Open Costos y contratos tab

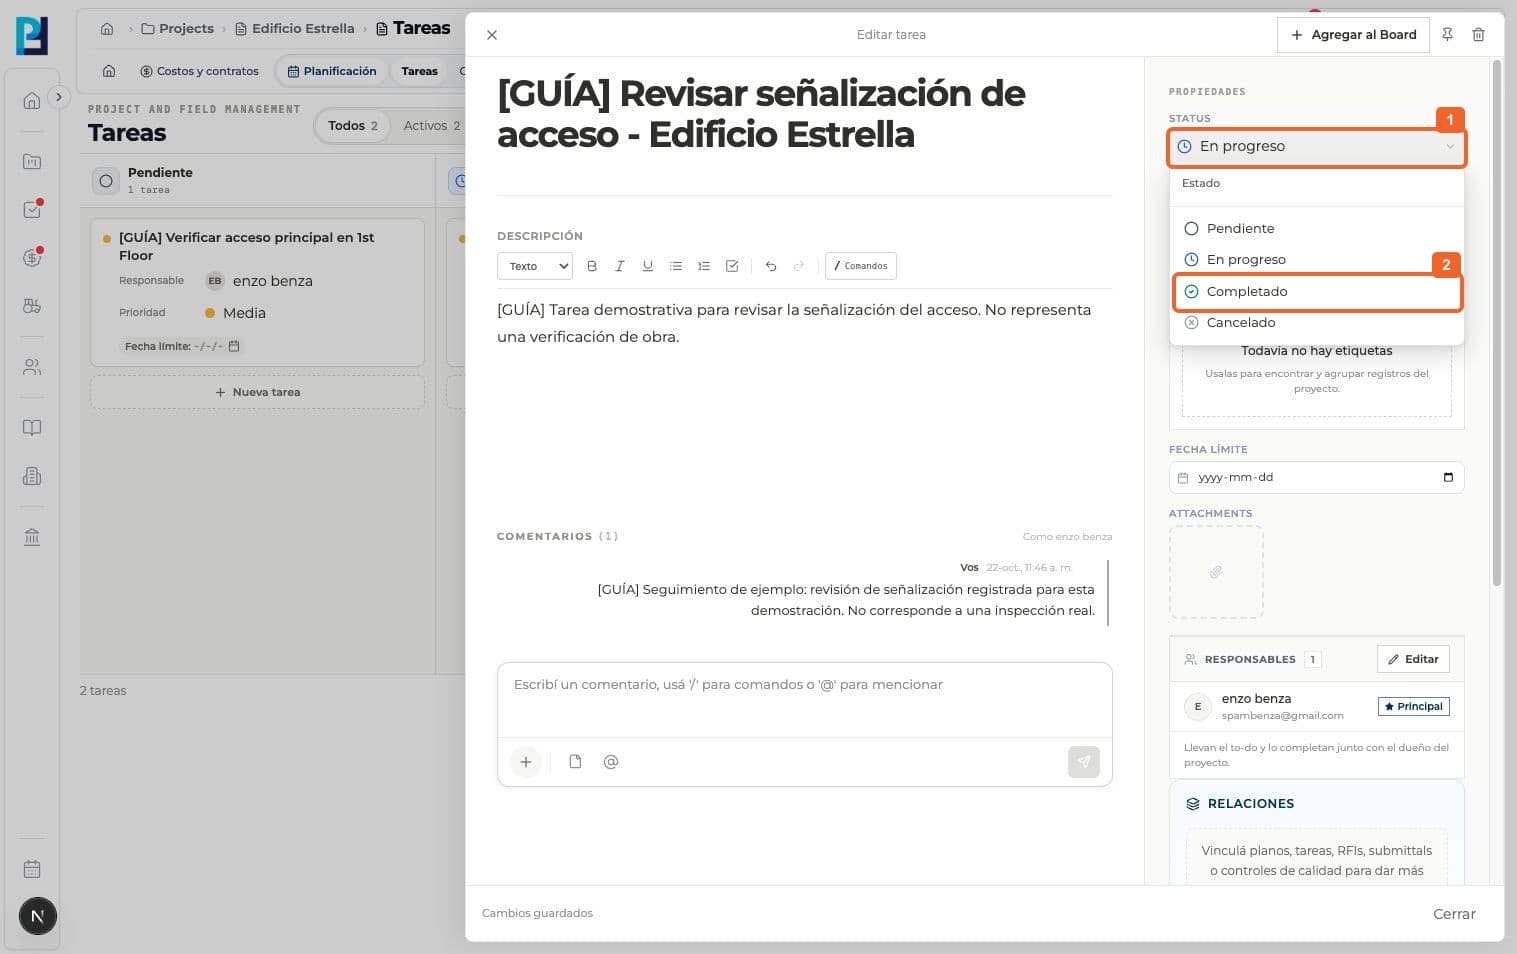(x=199, y=71)
